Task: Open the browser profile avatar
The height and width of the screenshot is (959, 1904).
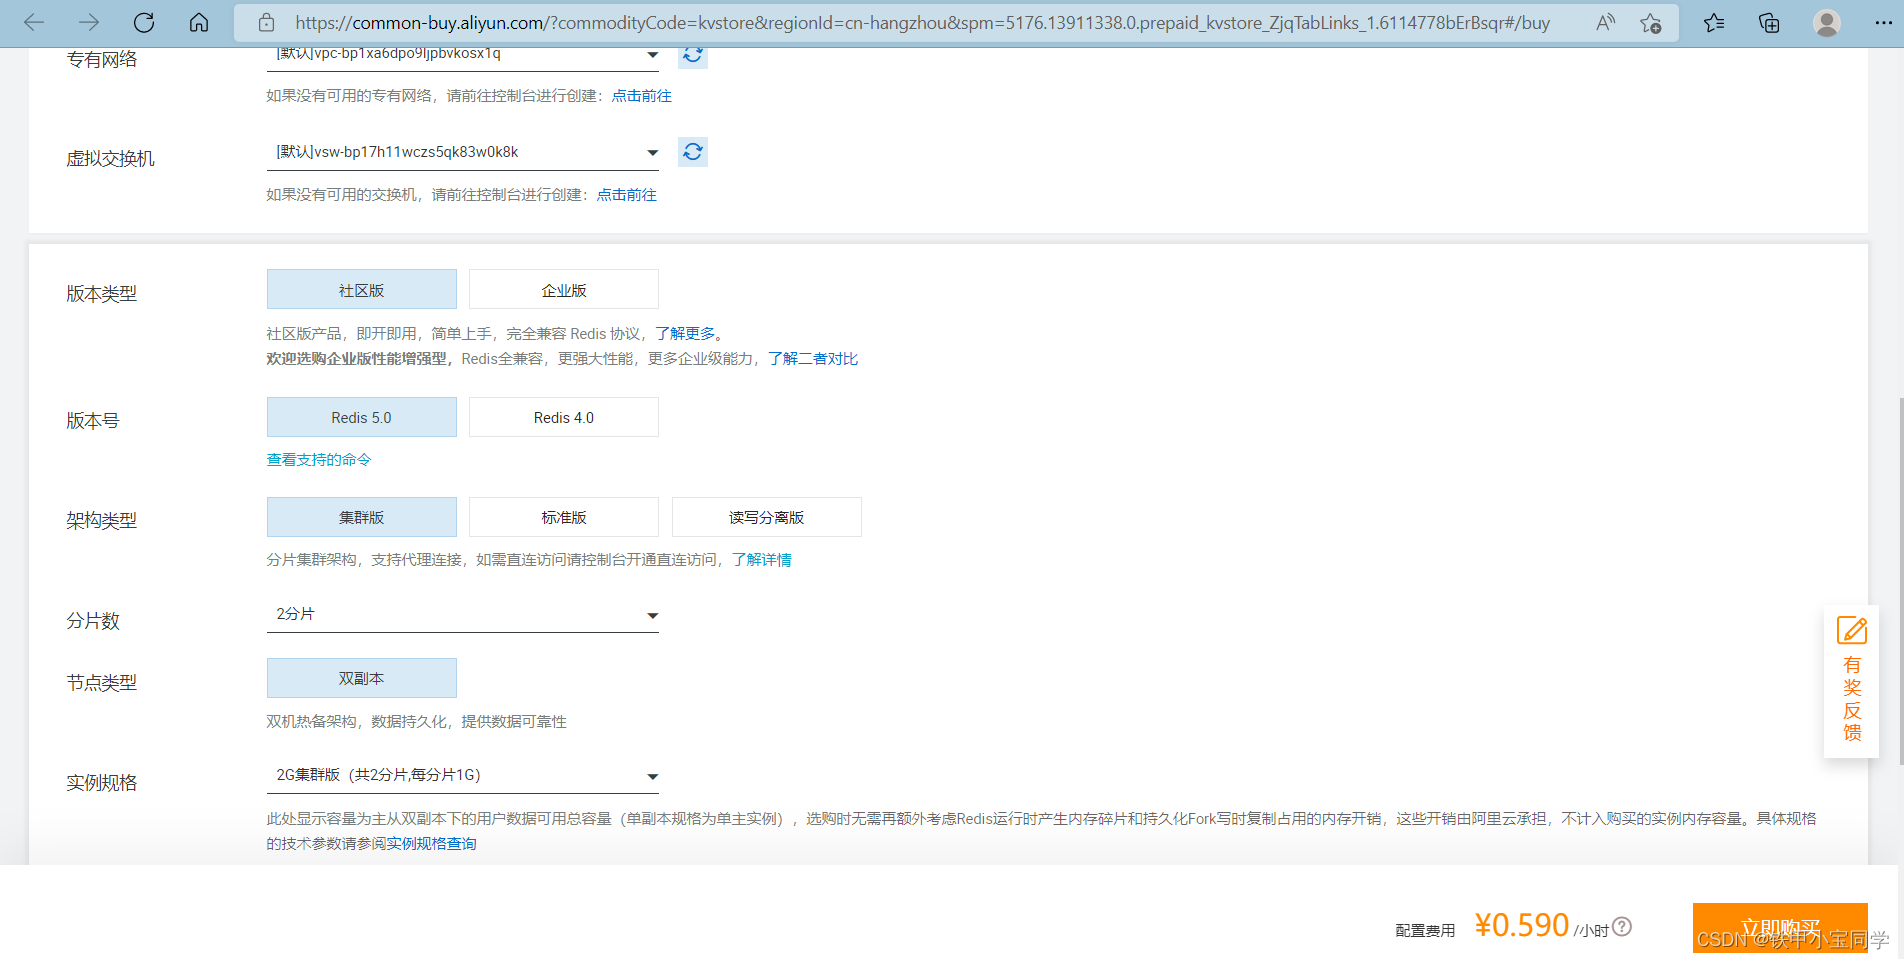Action: point(1827,22)
